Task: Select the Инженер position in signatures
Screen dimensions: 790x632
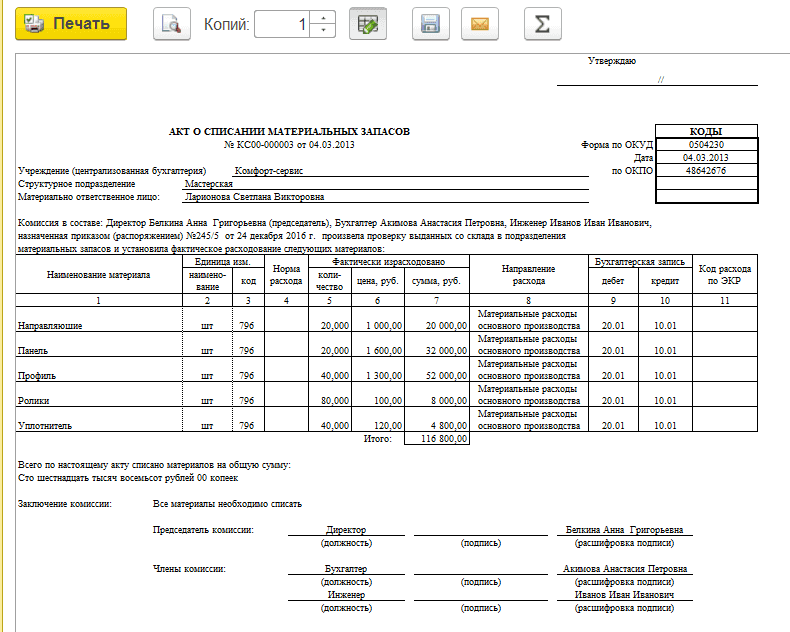Action: [346, 595]
